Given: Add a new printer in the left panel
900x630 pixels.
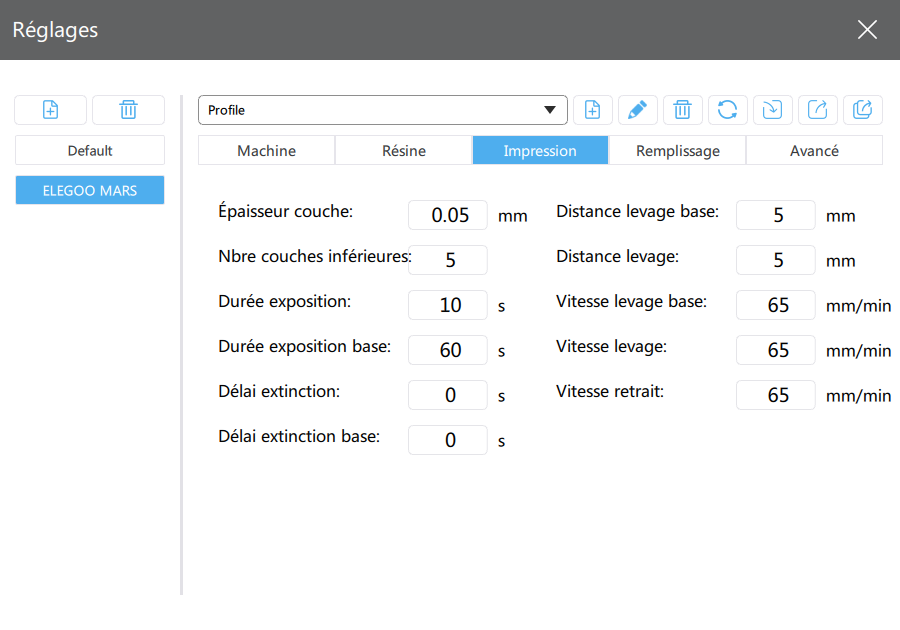Looking at the screenshot, I should 51,110.
